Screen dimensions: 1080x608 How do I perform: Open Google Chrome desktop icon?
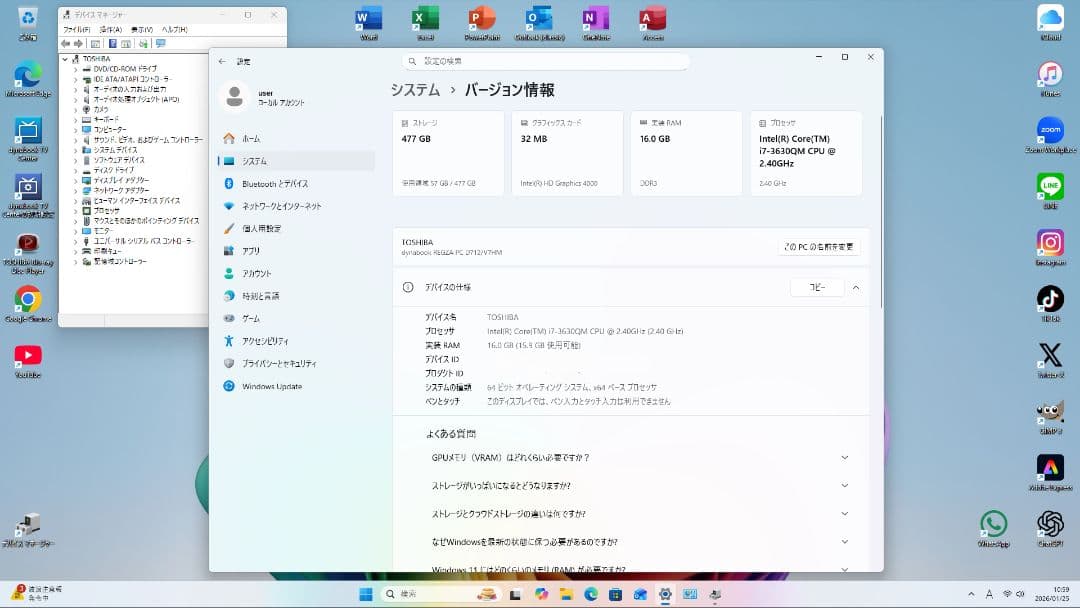(28, 304)
